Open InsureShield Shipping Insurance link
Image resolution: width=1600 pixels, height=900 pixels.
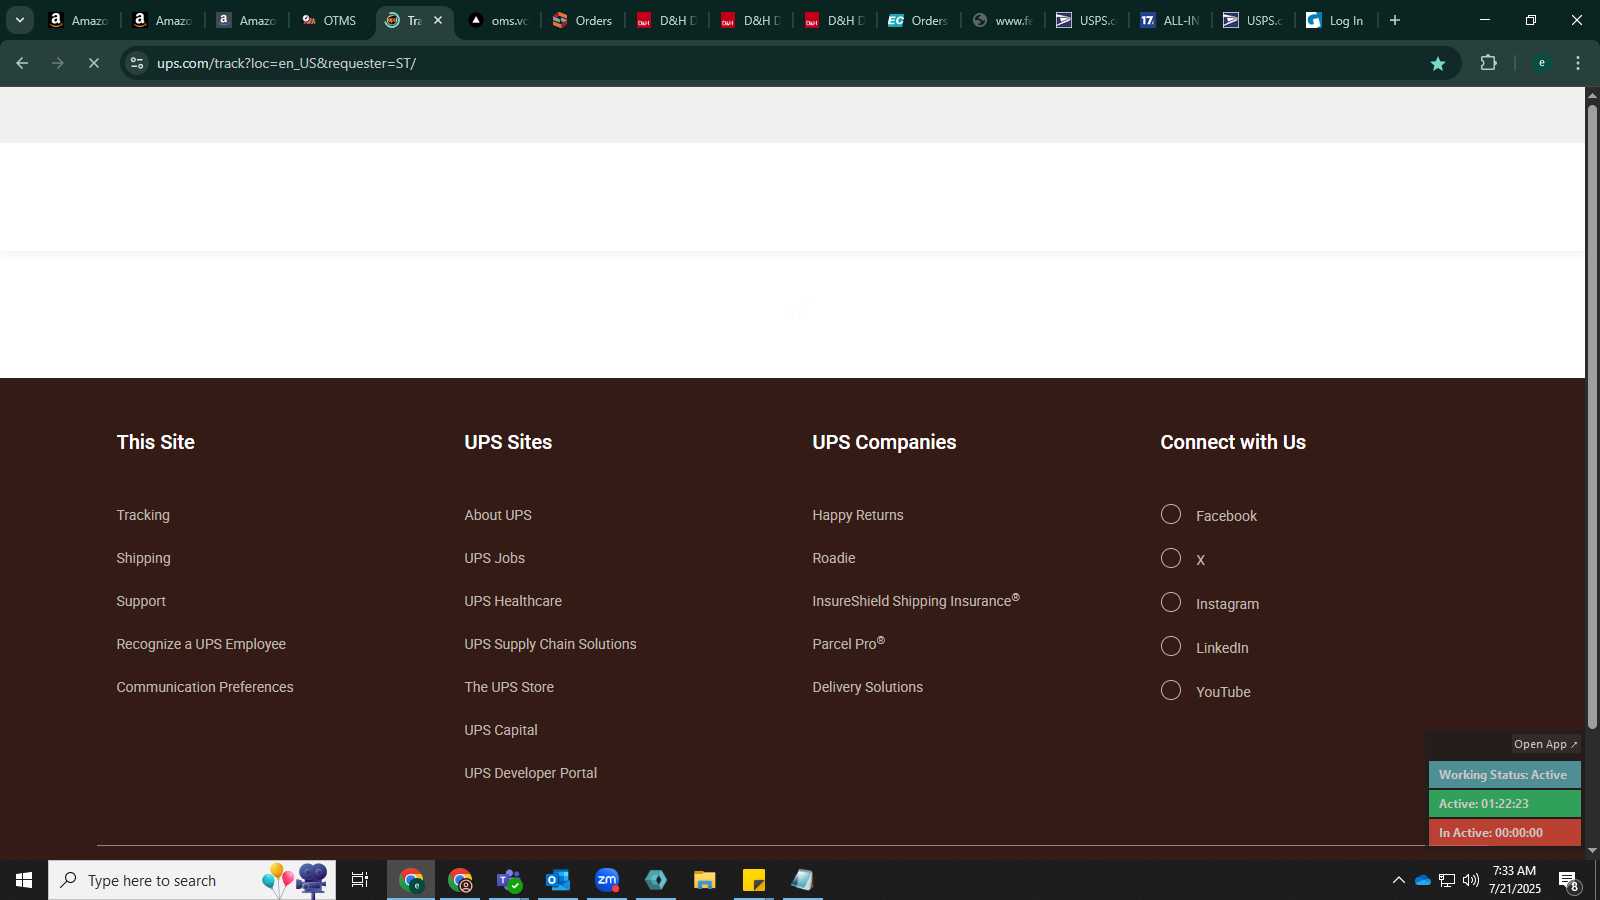[x=916, y=600]
